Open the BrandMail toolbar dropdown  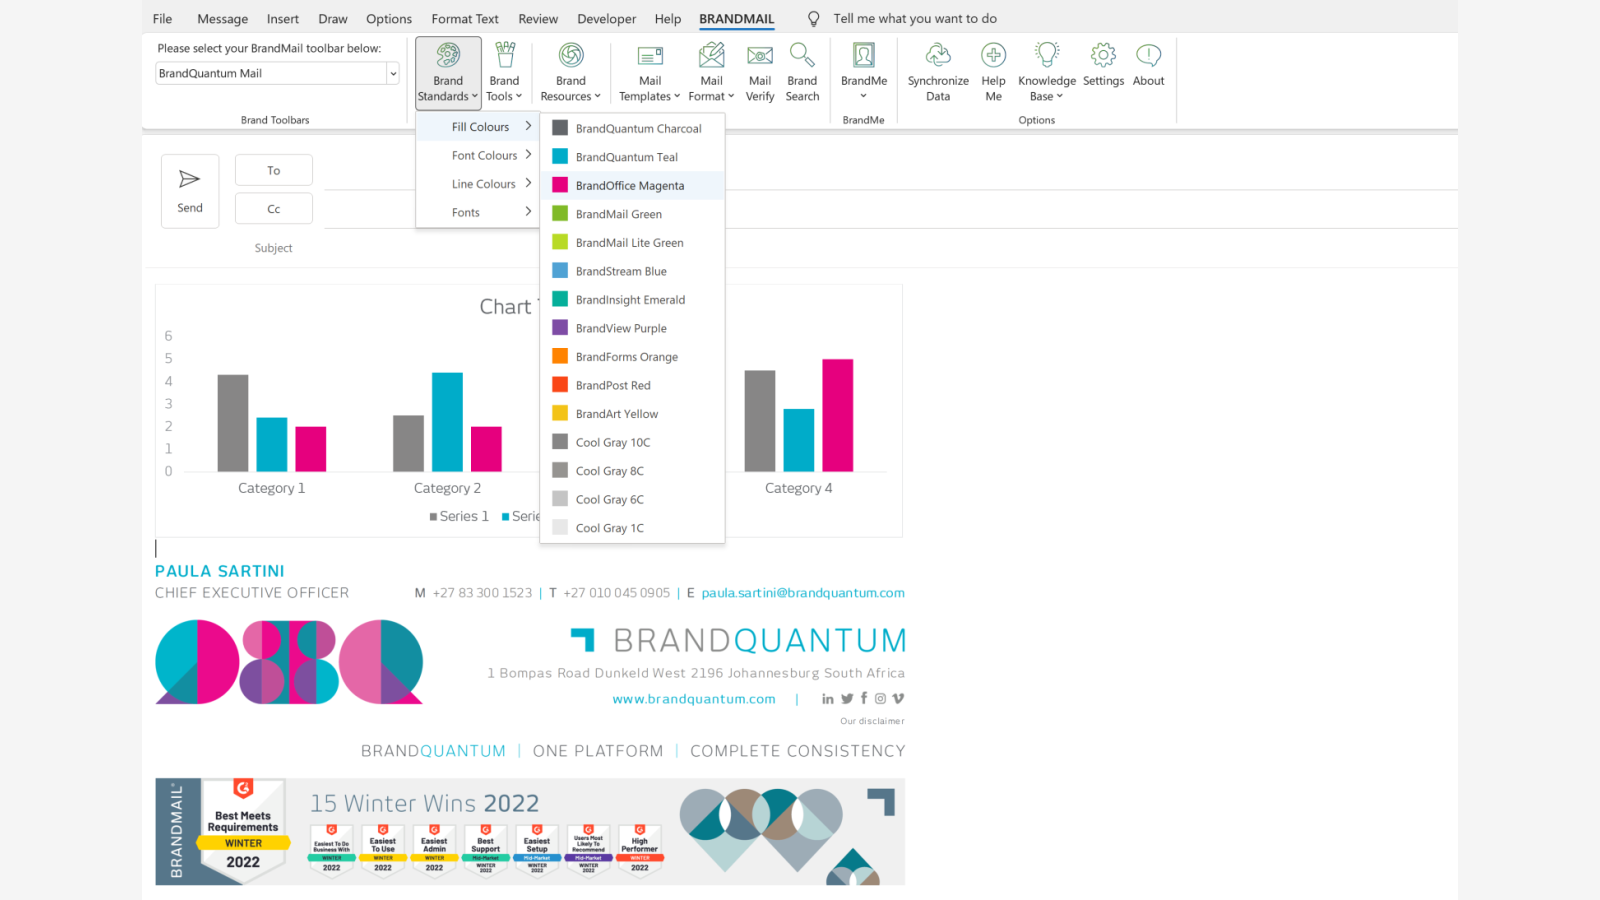(x=392, y=72)
